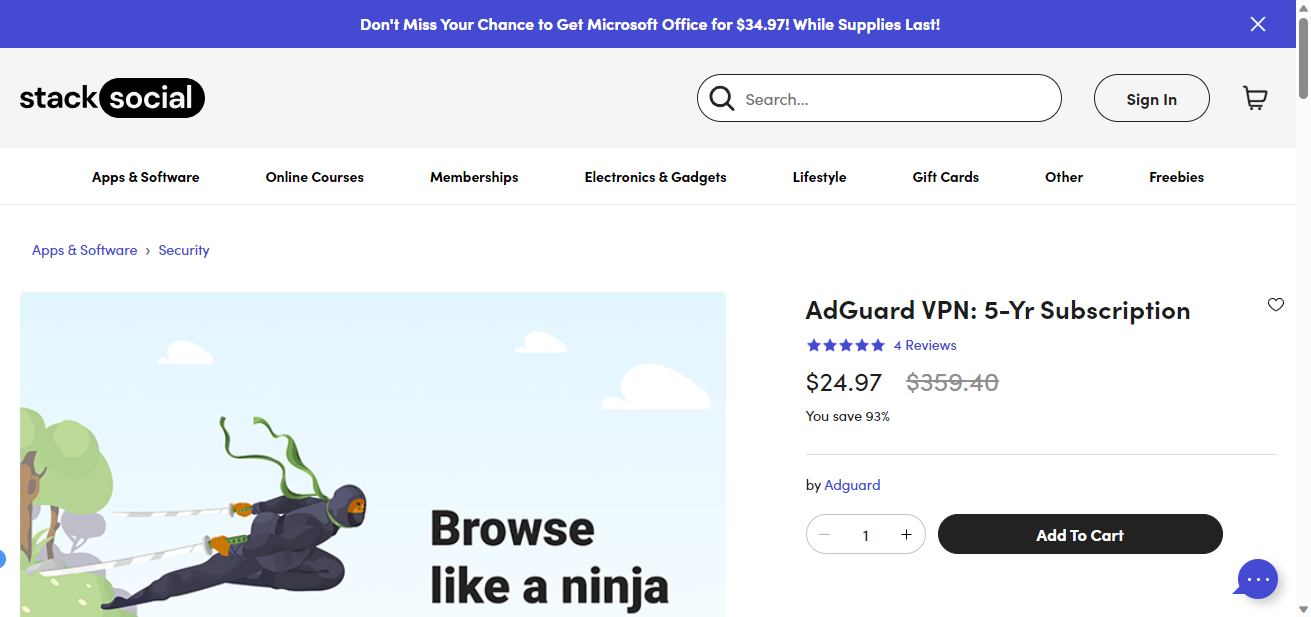Decrease quantity with the minus button
This screenshot has width=1311, height=617.
coord(825,535)
